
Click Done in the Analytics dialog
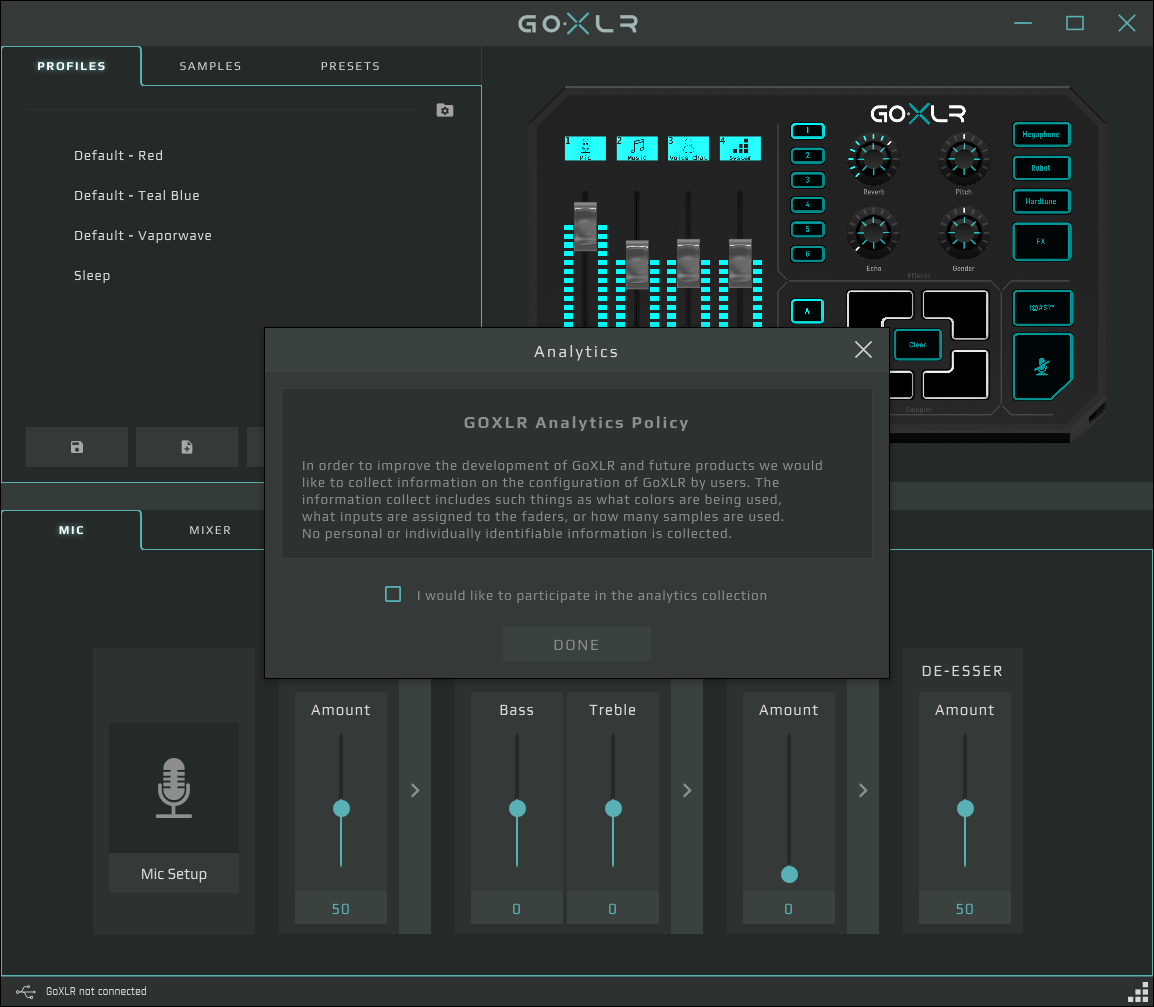(576, 644)
